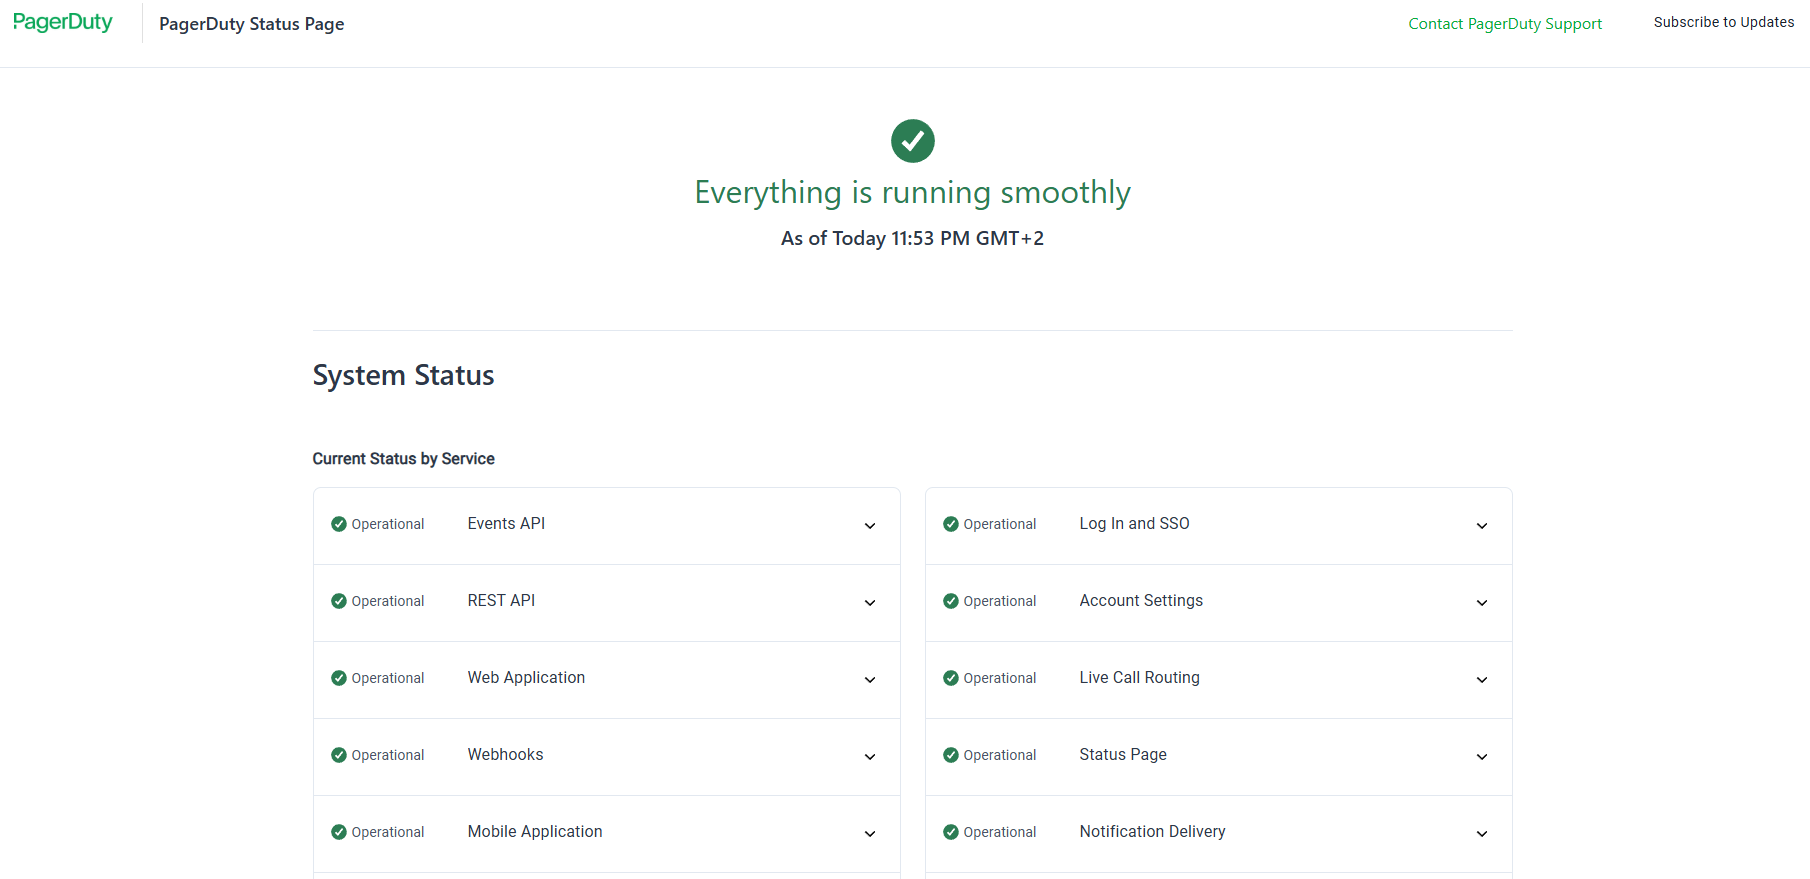Expand the Status Page row chevron
The image size is (1810, 879).
[x=1482, y=757]
